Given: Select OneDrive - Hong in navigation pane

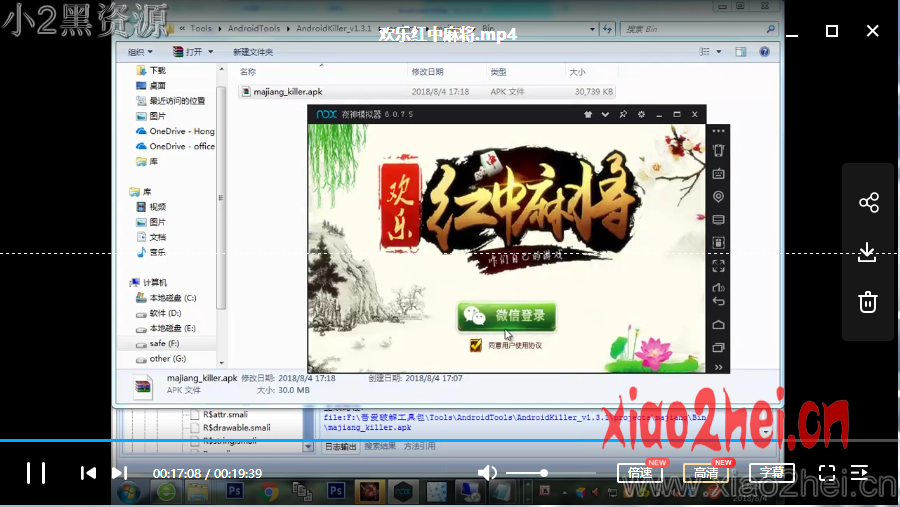Looking at the screenshot, I should point(181,131).
